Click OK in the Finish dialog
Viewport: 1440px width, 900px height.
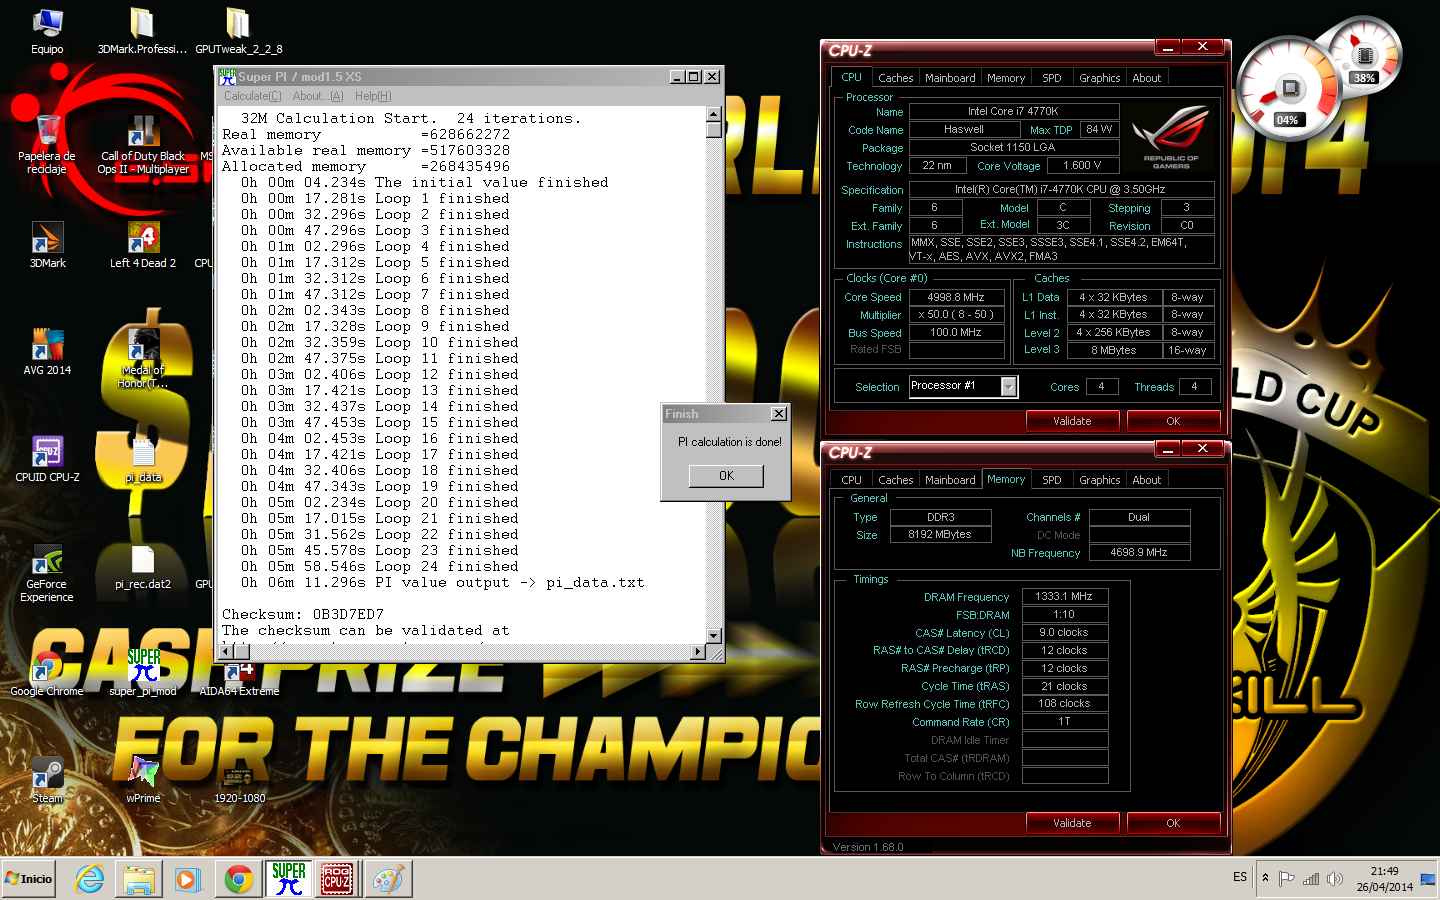click(x=726, y=476)
